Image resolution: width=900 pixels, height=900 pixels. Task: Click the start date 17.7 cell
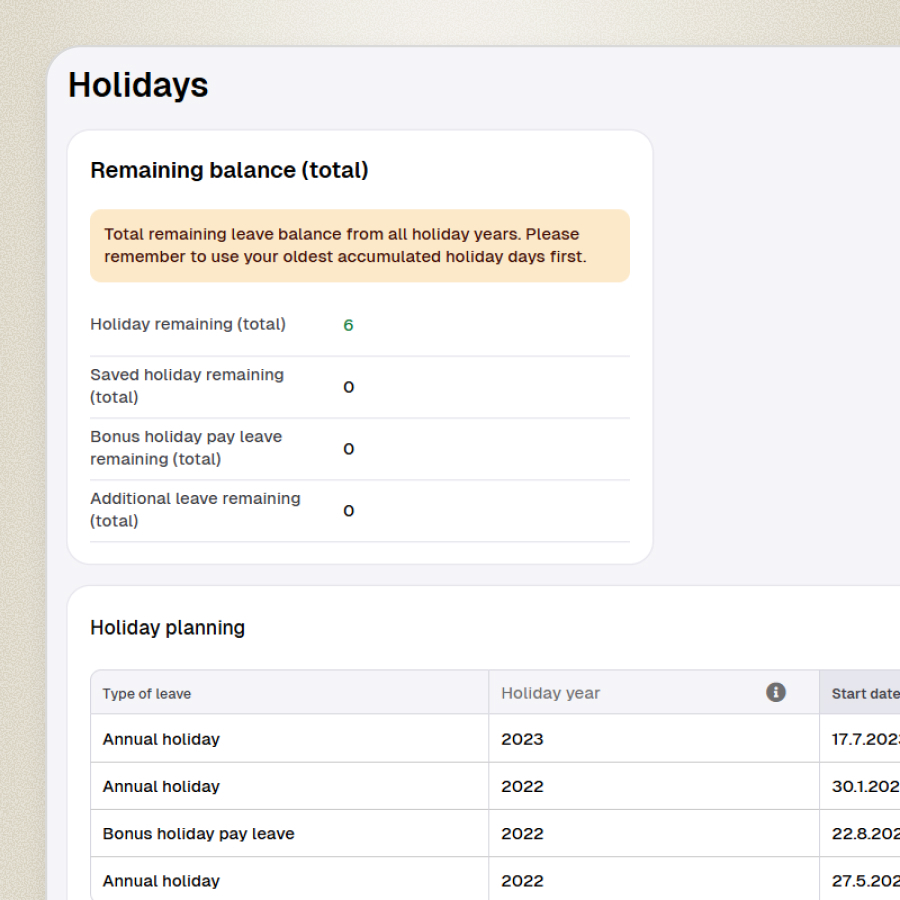(x=864, y=739)
